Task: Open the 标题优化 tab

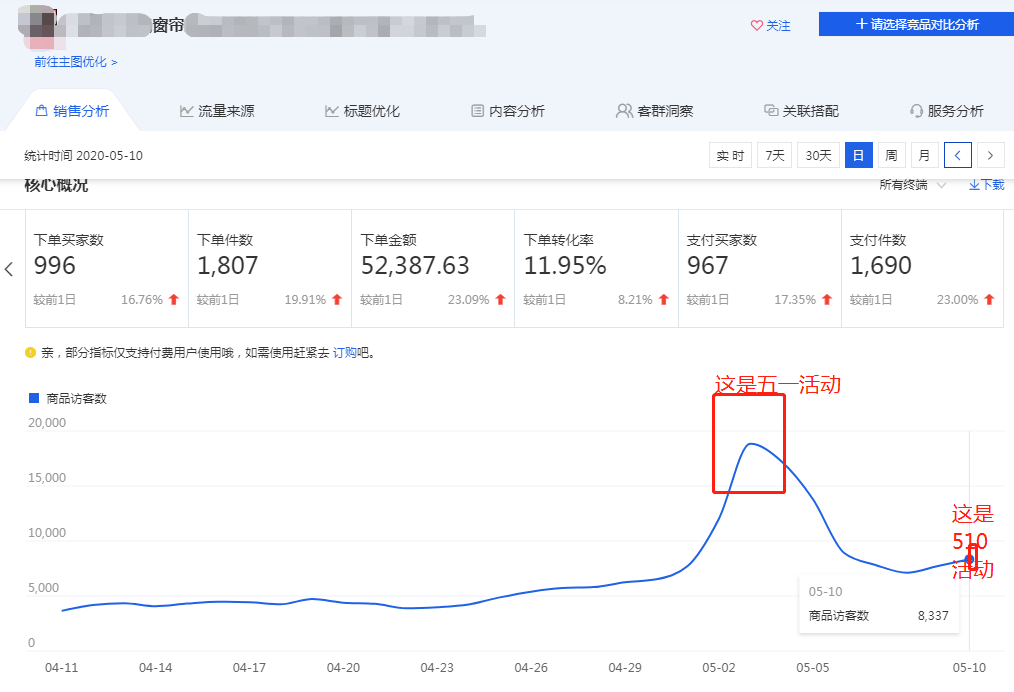Action: click(362, 111)
